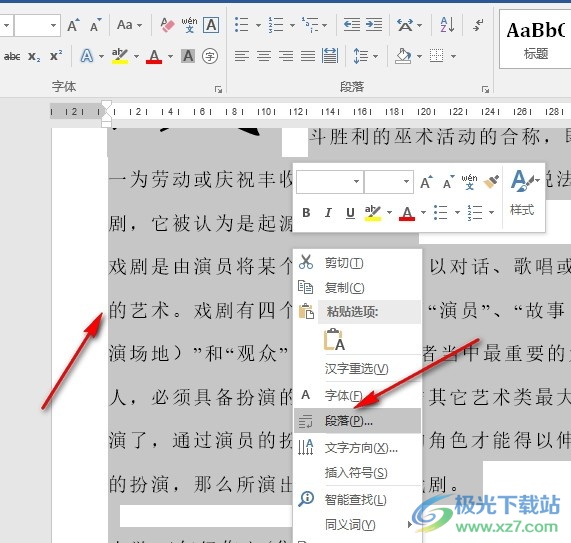Decrease font size in ribbon
Screen dimensions: 571x543
pos(95,25)
